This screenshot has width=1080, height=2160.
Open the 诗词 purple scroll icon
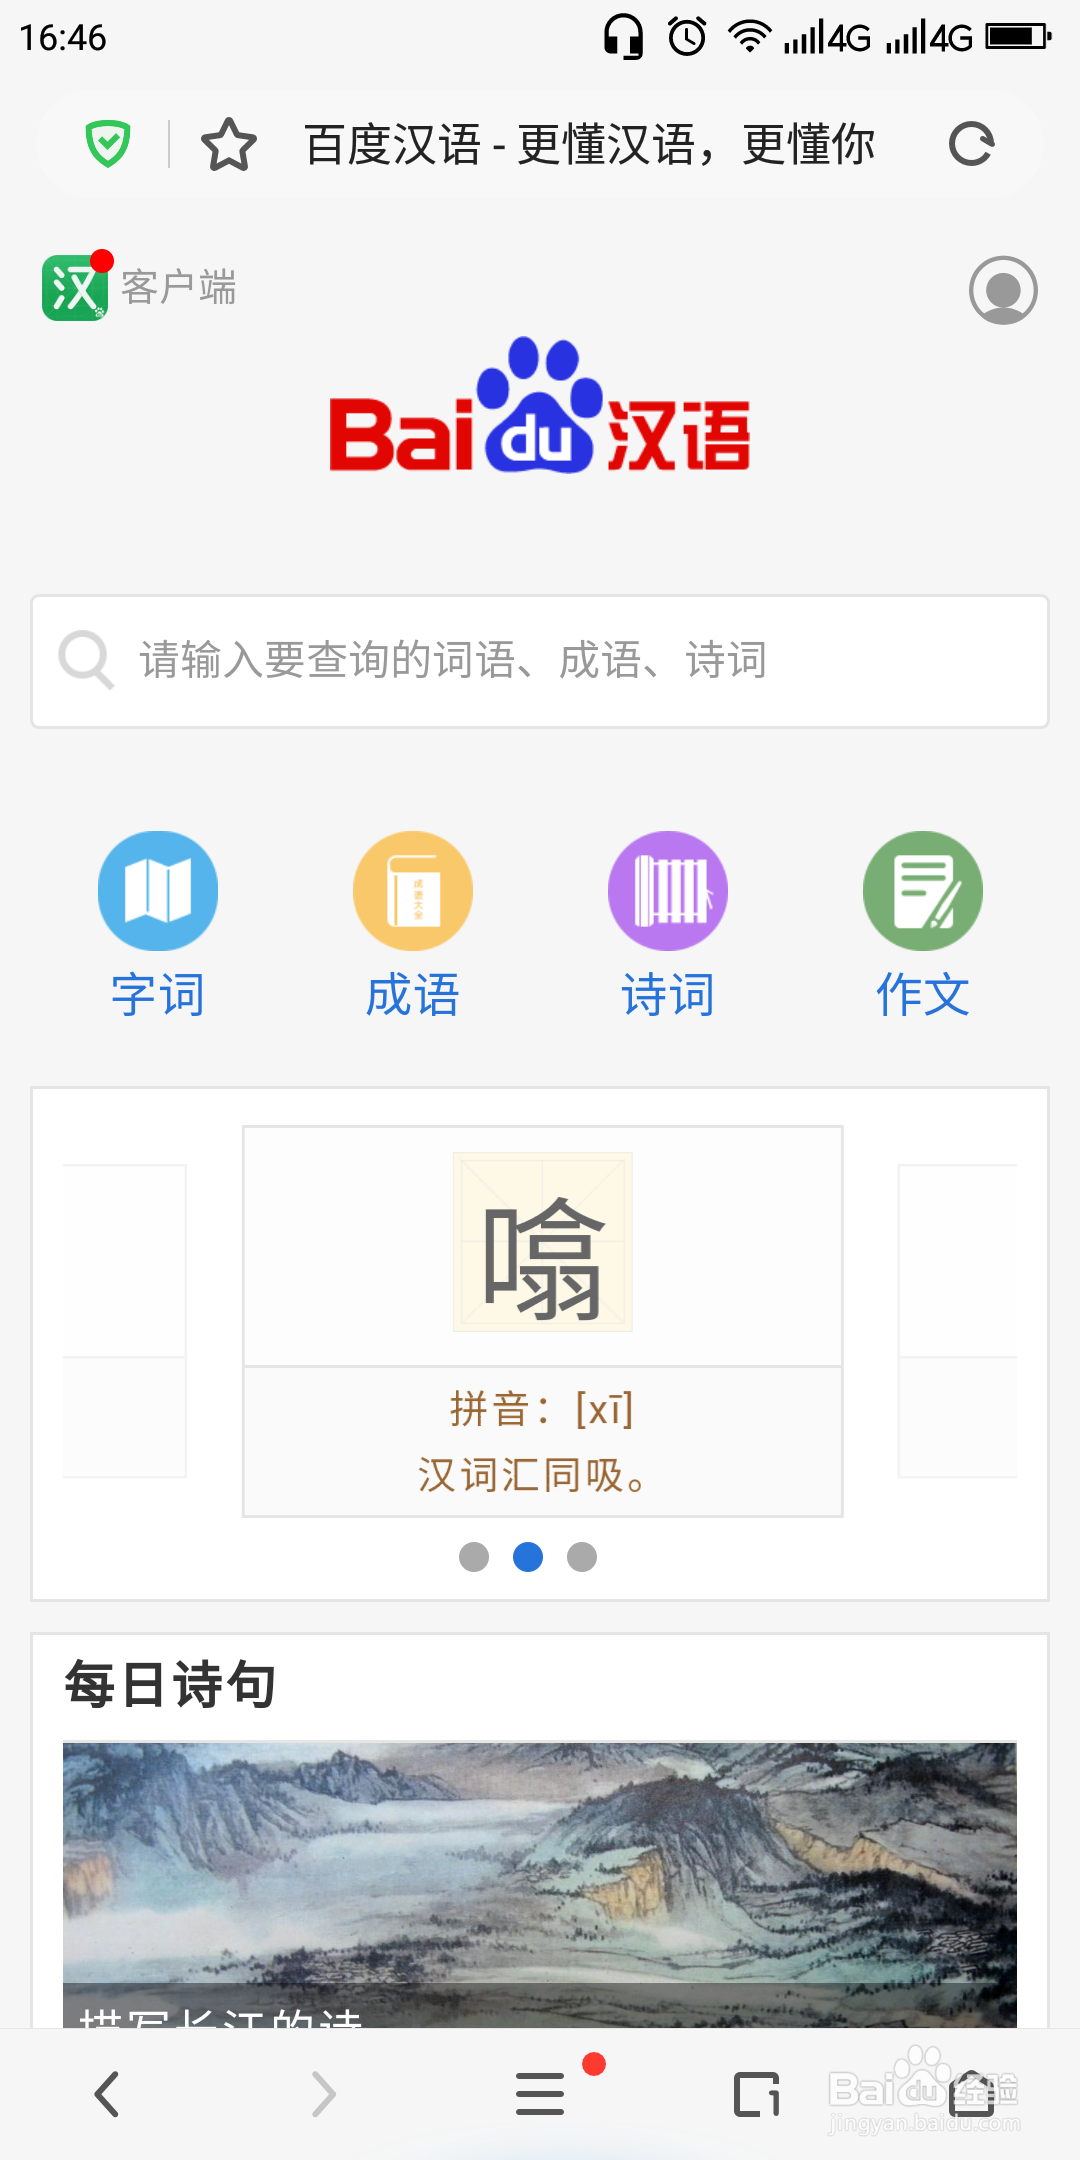pos(668,891)
